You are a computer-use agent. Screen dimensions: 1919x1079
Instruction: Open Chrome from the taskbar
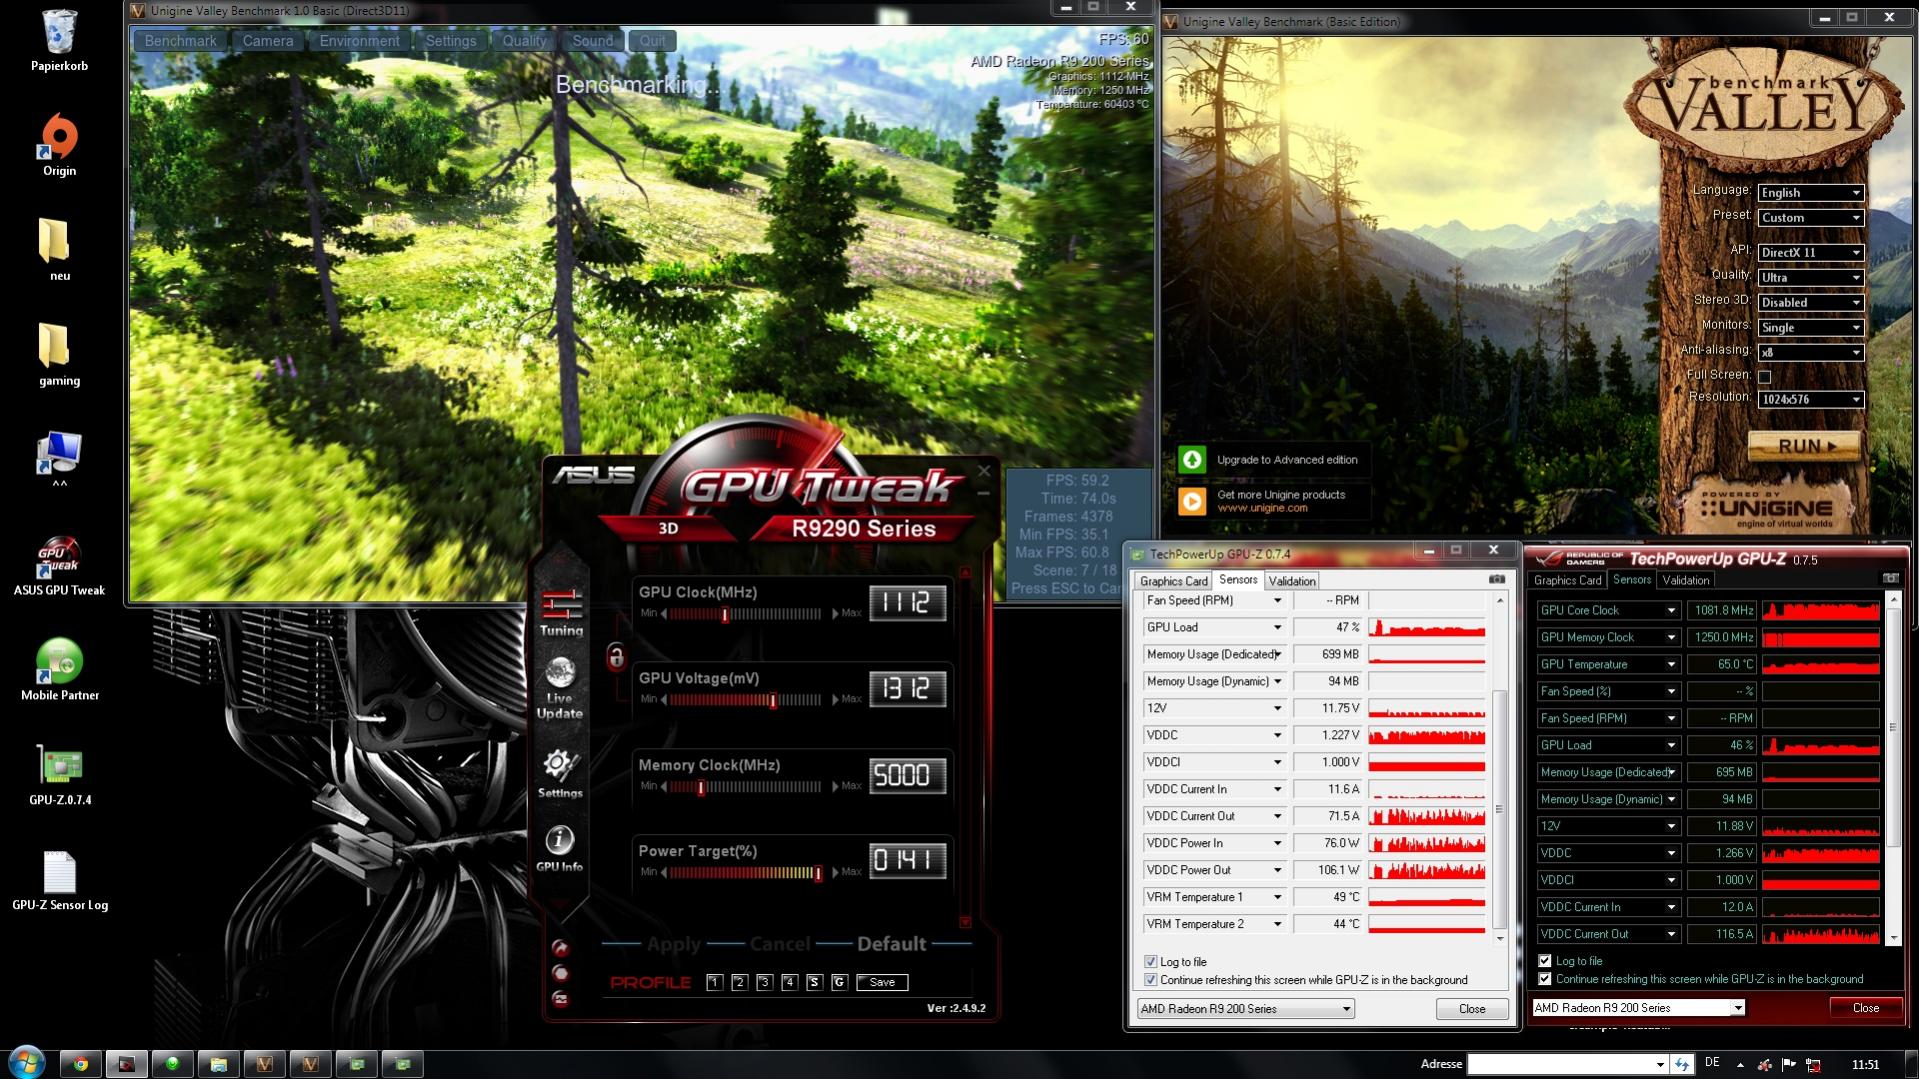(80, 1064)
